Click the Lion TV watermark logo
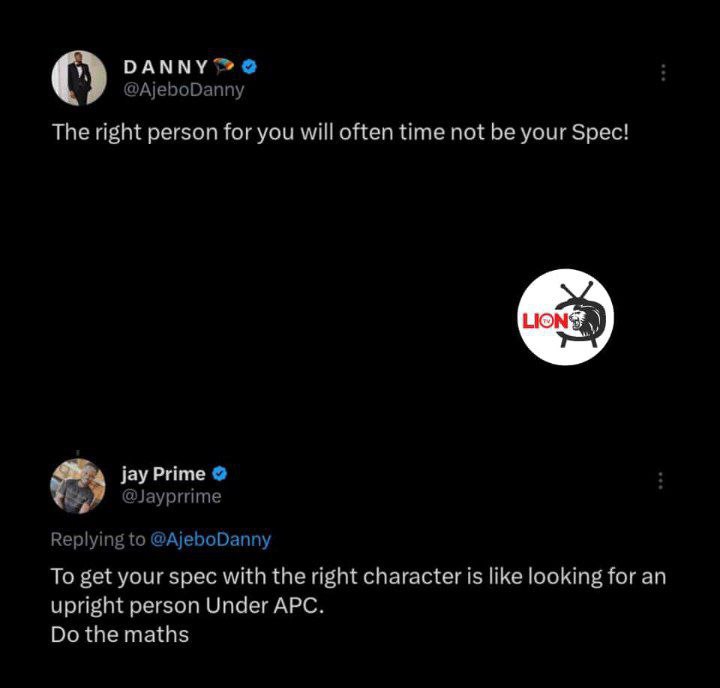Screen dimensions: 720x688 (565, 317)
